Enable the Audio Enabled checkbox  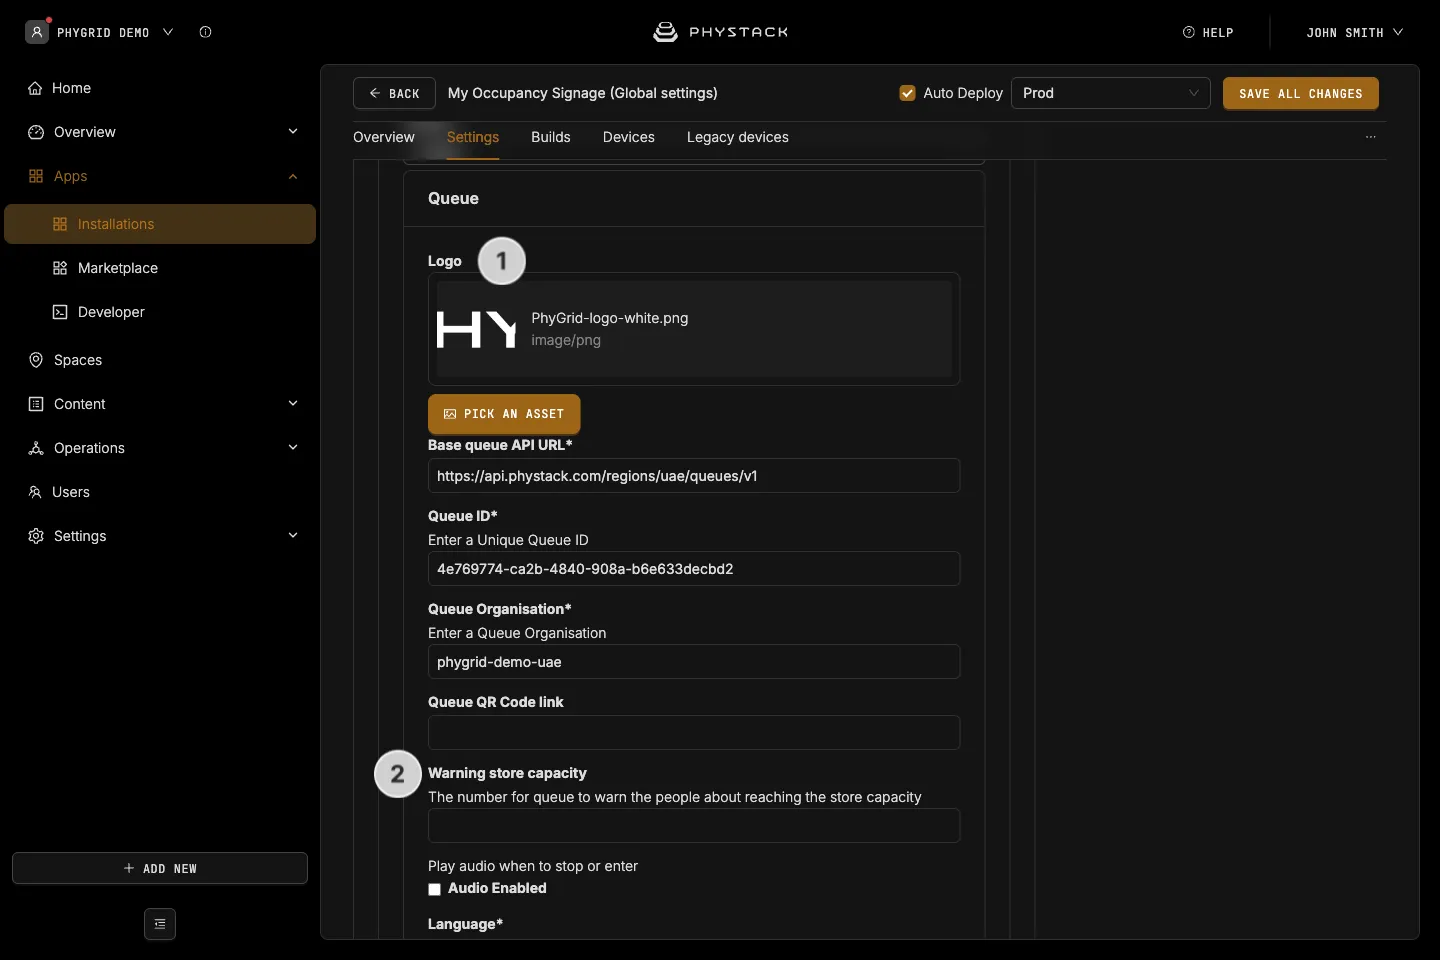click(x=434, y=889)
